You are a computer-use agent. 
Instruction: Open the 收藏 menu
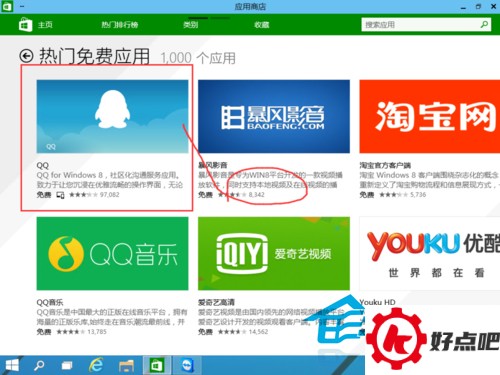point(262,25)
